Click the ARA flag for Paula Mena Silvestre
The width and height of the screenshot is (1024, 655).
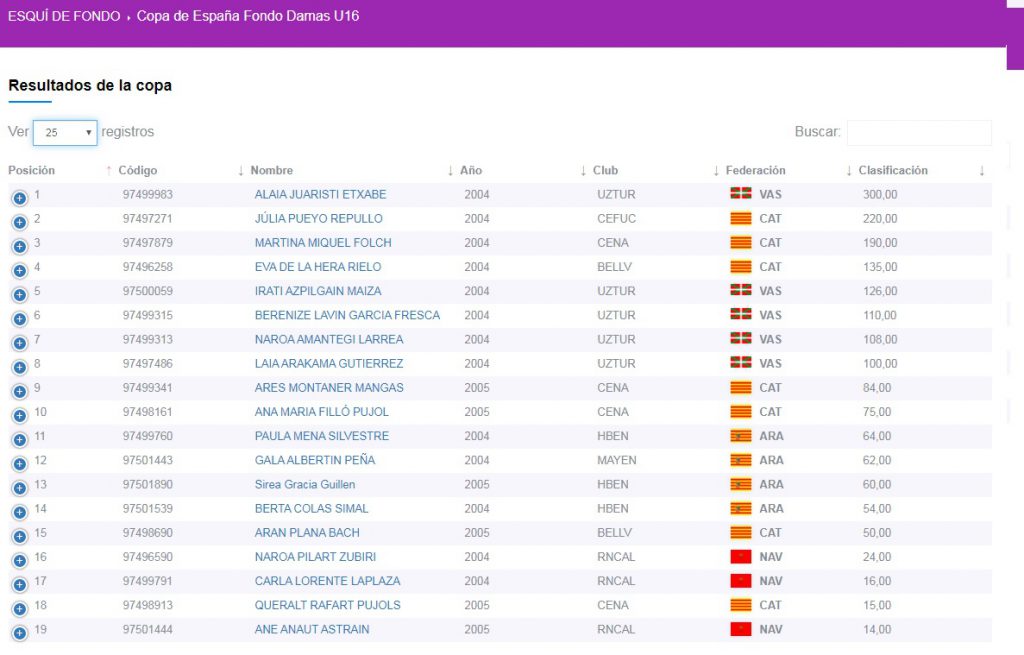[741, 436]
